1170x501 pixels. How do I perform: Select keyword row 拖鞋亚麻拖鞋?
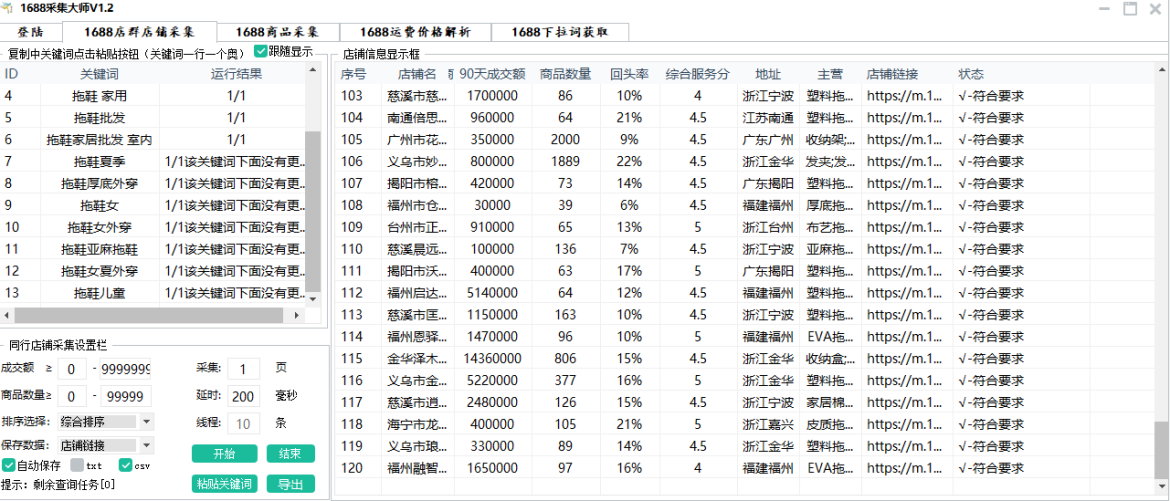[154, 249]
